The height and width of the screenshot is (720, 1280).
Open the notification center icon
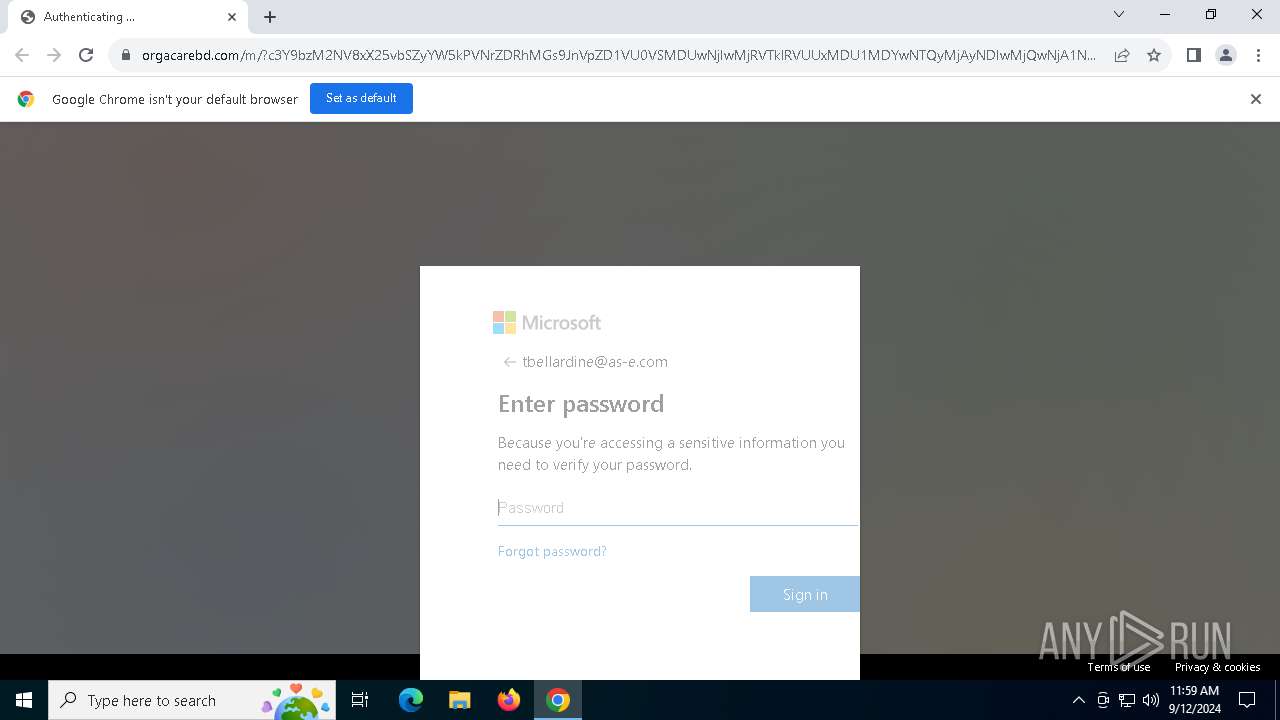pos(1247,700)
